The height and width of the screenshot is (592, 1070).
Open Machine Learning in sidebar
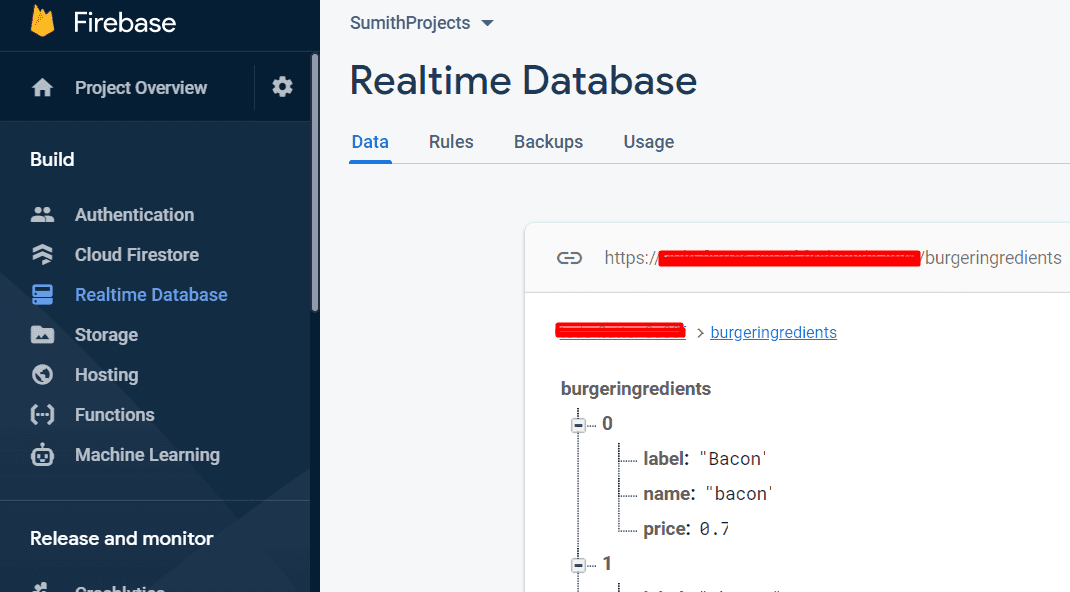[x=147, y=455]
